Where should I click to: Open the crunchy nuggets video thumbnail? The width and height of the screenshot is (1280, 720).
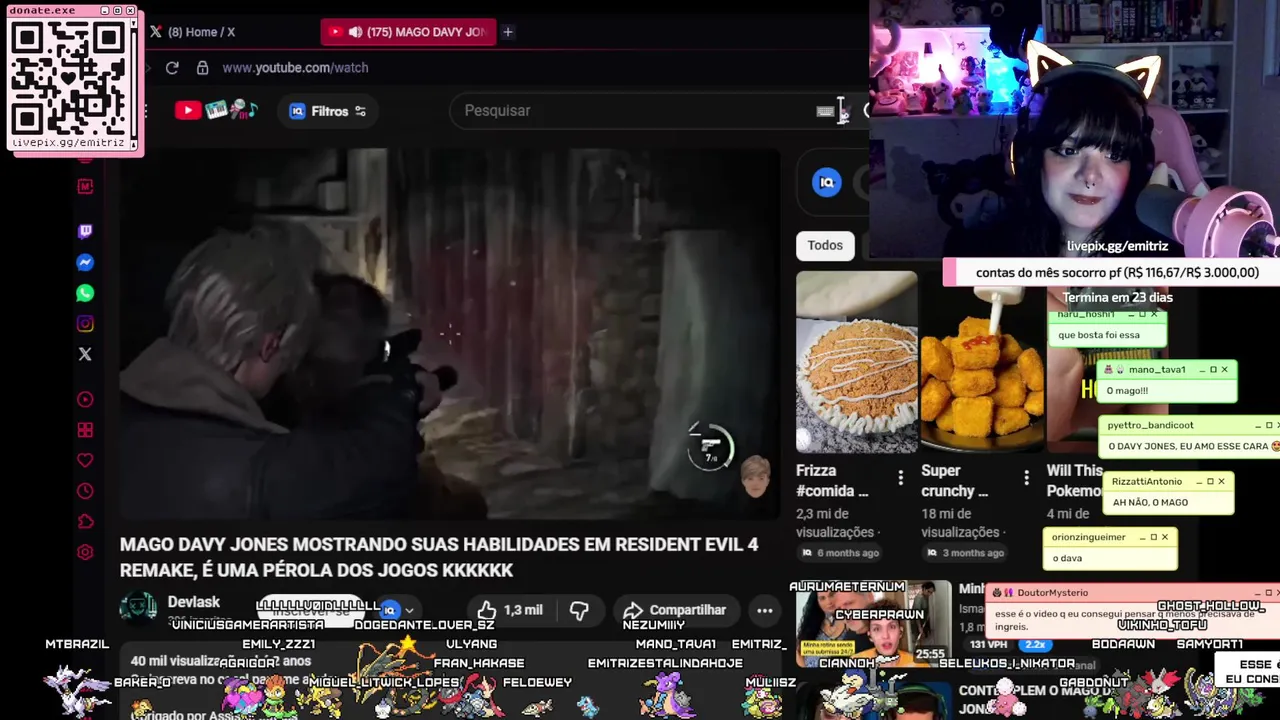click(x=981, y=362)
